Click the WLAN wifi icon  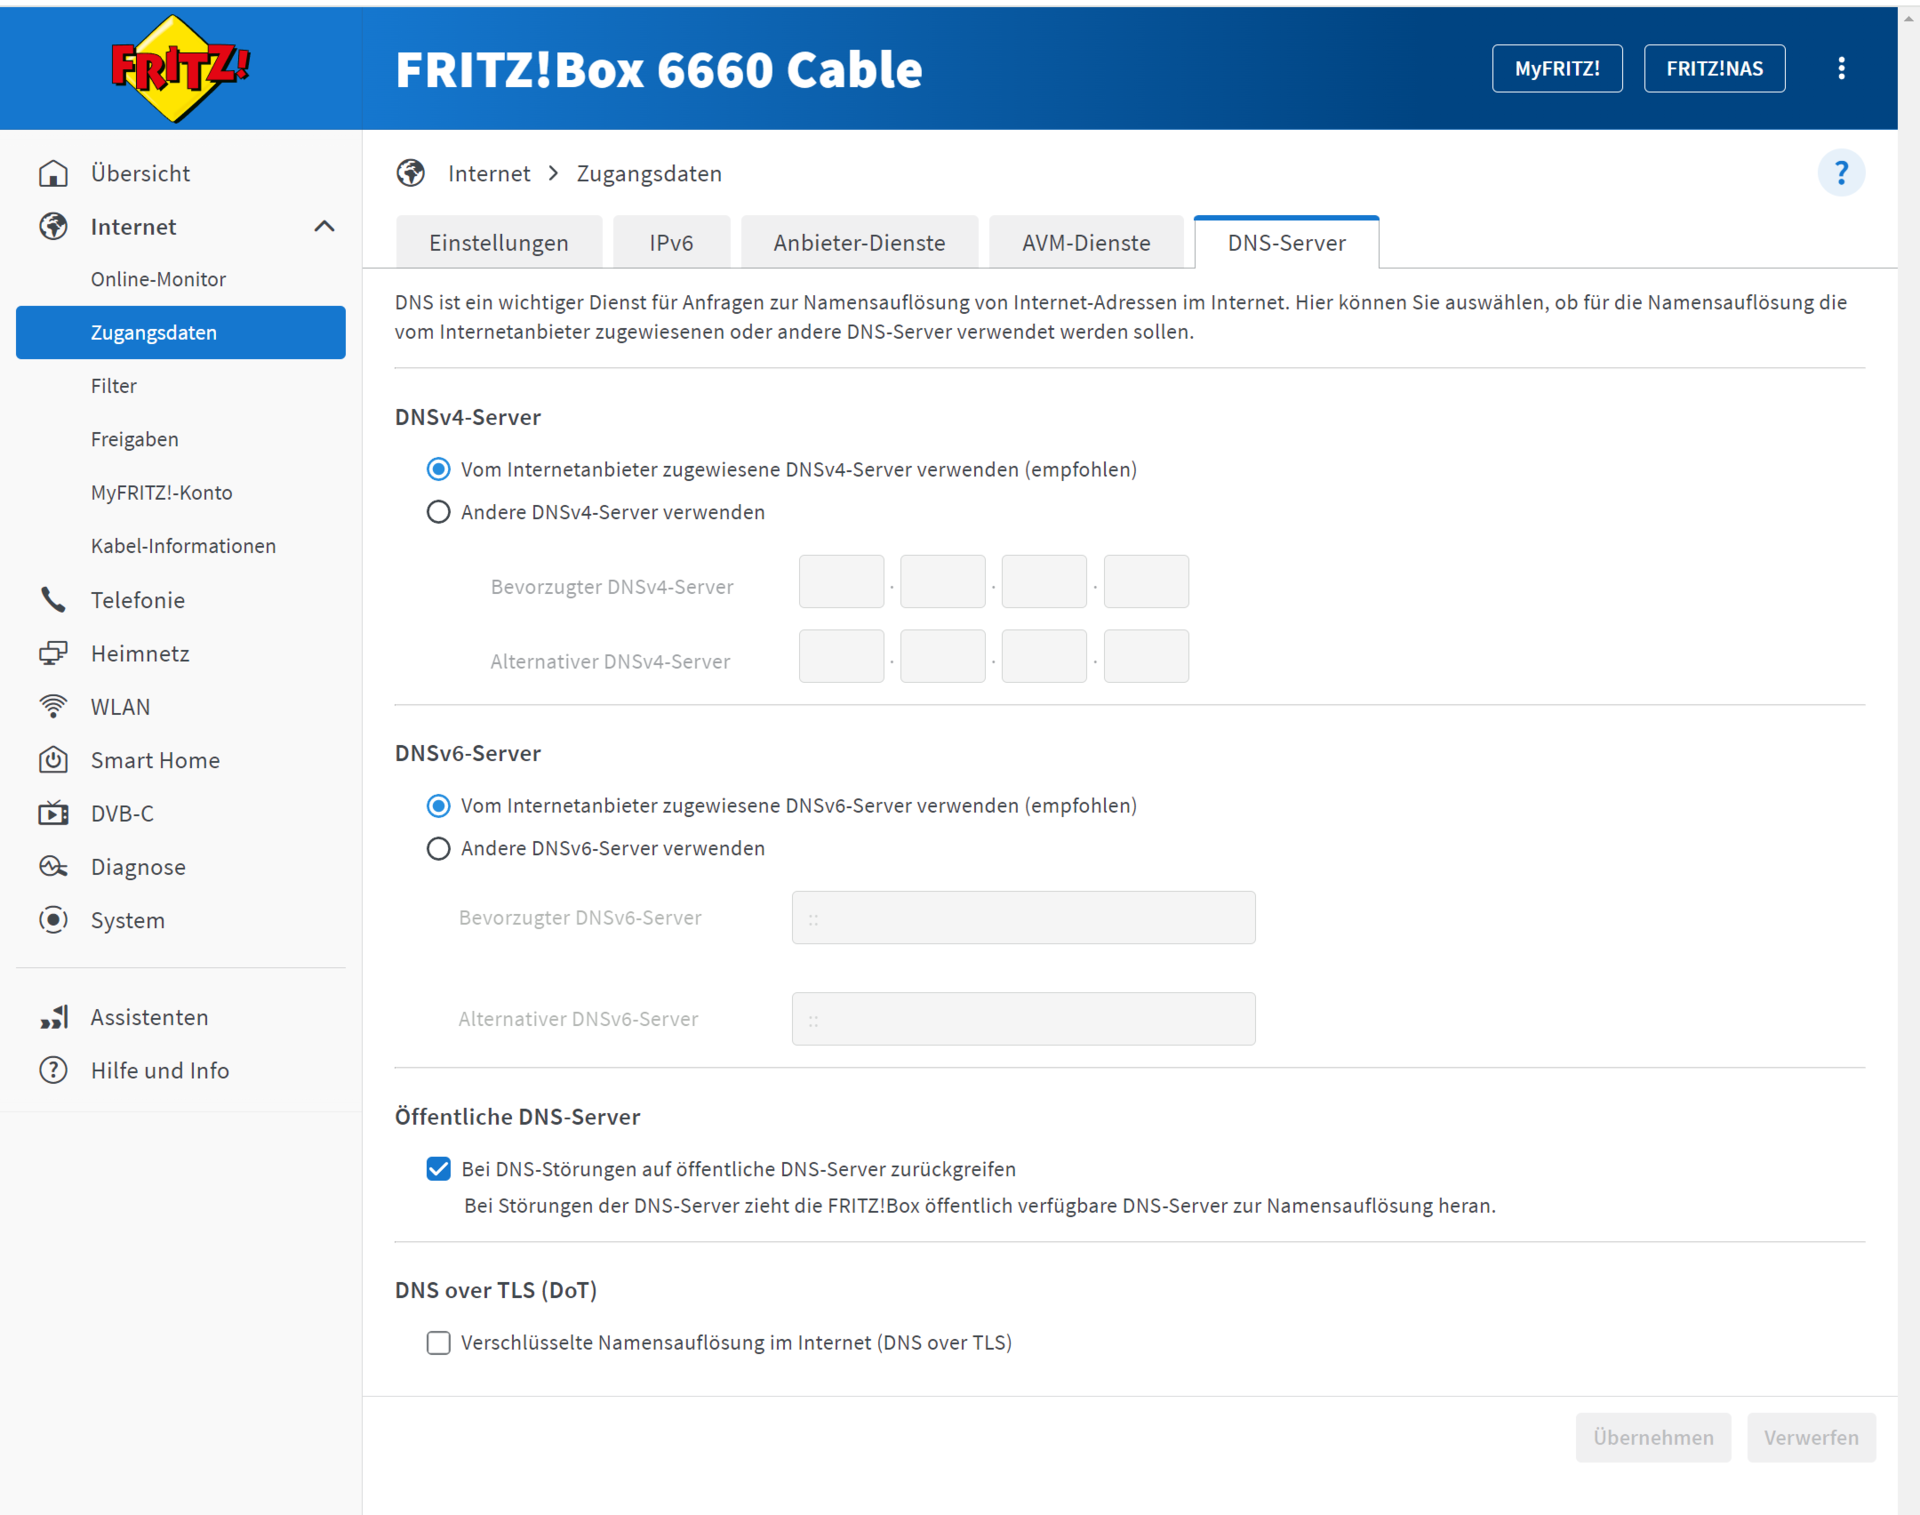pyautogui.click(x=53, y=707)
